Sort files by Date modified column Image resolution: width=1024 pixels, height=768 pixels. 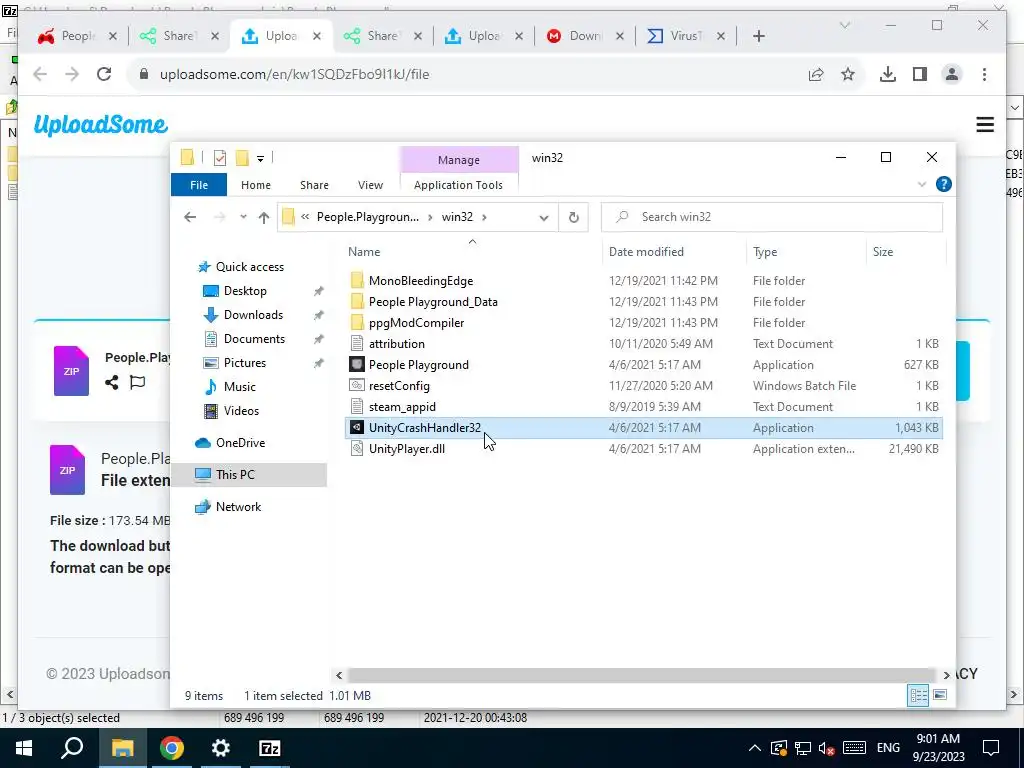(646, 251)
